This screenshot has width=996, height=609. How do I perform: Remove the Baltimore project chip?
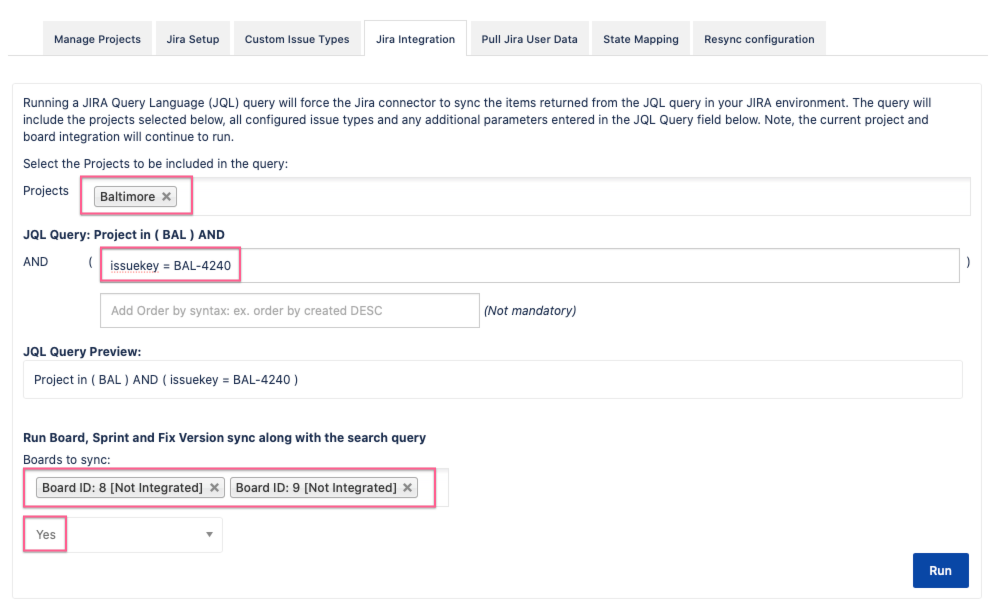pyautogui.click(x=166, y=197)
